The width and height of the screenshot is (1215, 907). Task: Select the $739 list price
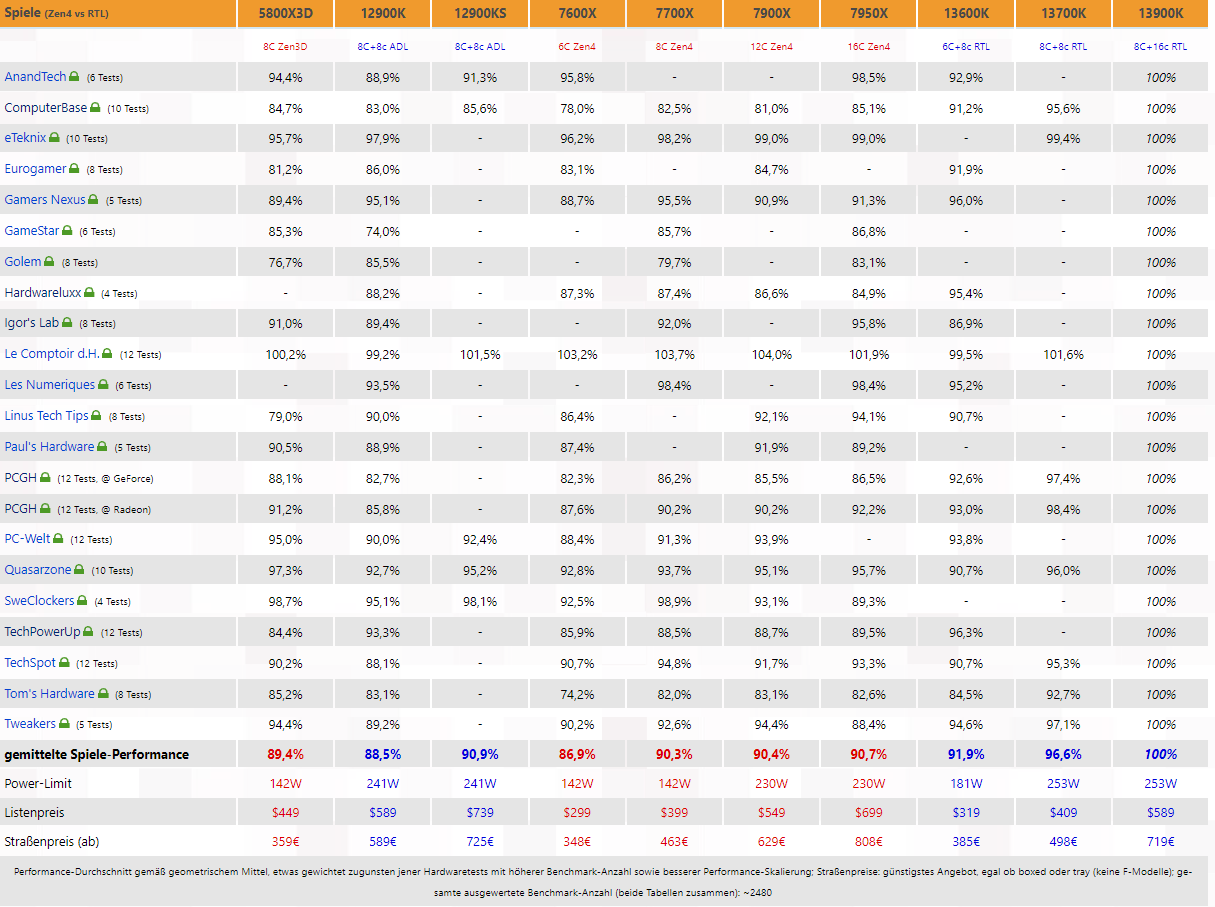point(480,813)
